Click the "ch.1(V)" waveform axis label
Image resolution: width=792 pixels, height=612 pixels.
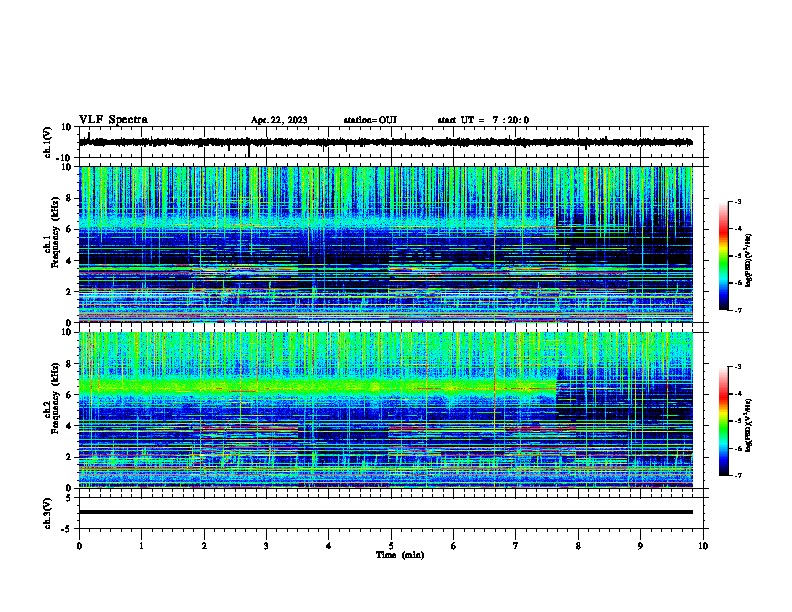pos(48,142)
